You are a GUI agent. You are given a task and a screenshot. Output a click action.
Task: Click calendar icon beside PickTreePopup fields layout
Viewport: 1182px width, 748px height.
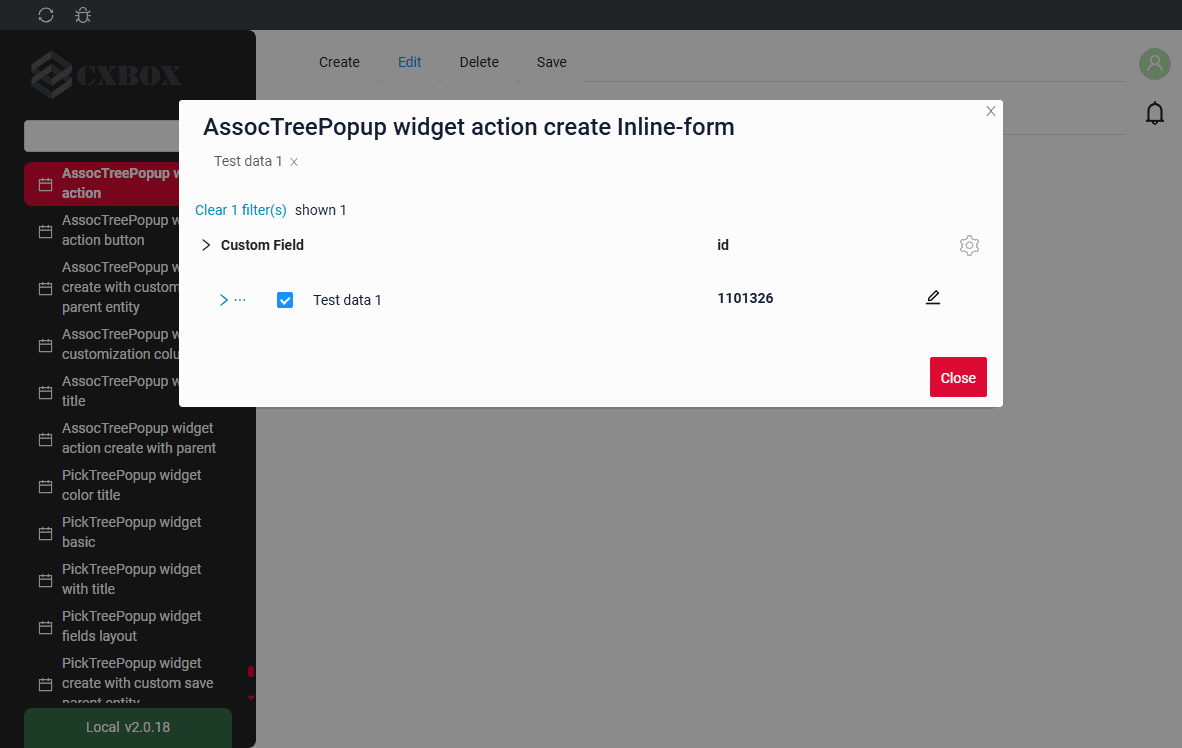point(45,627)
